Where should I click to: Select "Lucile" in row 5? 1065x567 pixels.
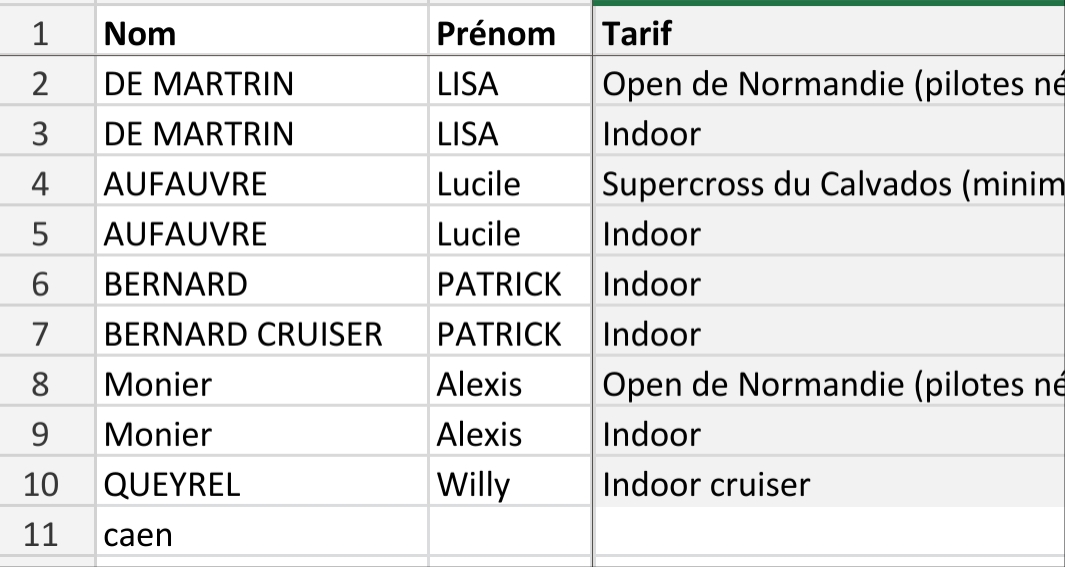coord(508,234)
